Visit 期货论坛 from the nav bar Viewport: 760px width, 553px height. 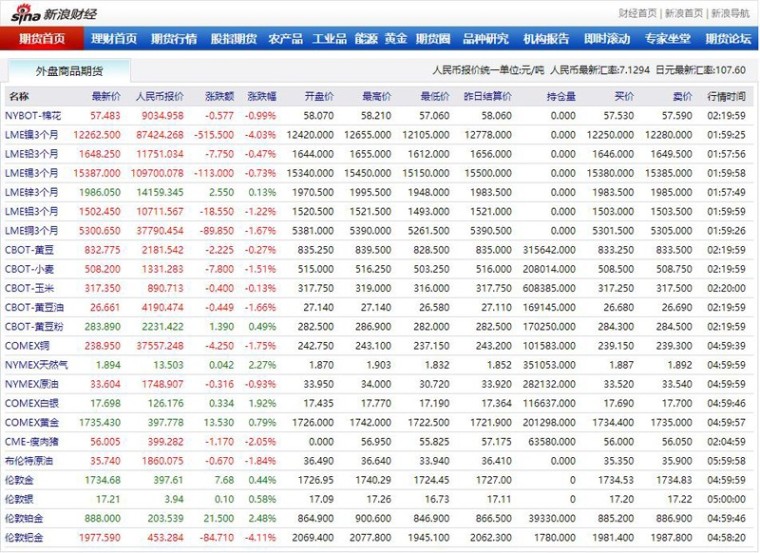(728, 39)
